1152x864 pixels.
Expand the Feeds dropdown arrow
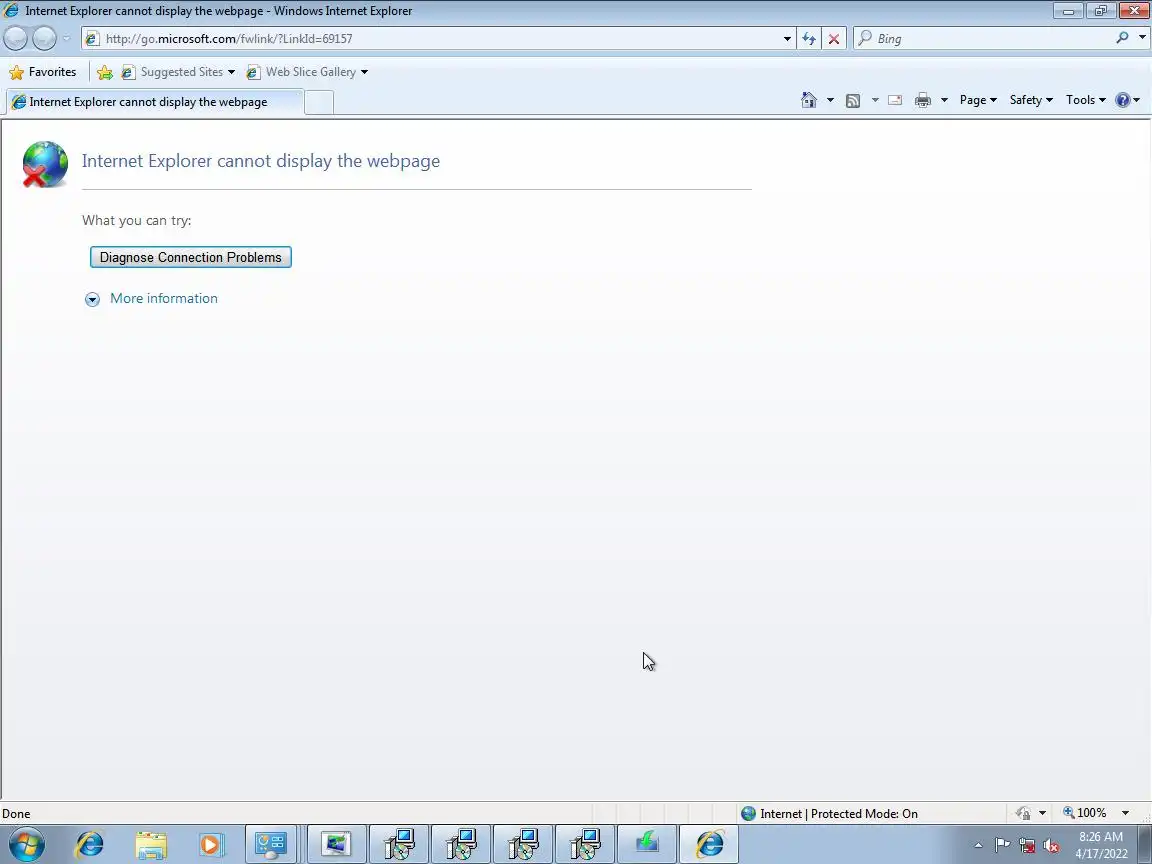pos(875,100)
